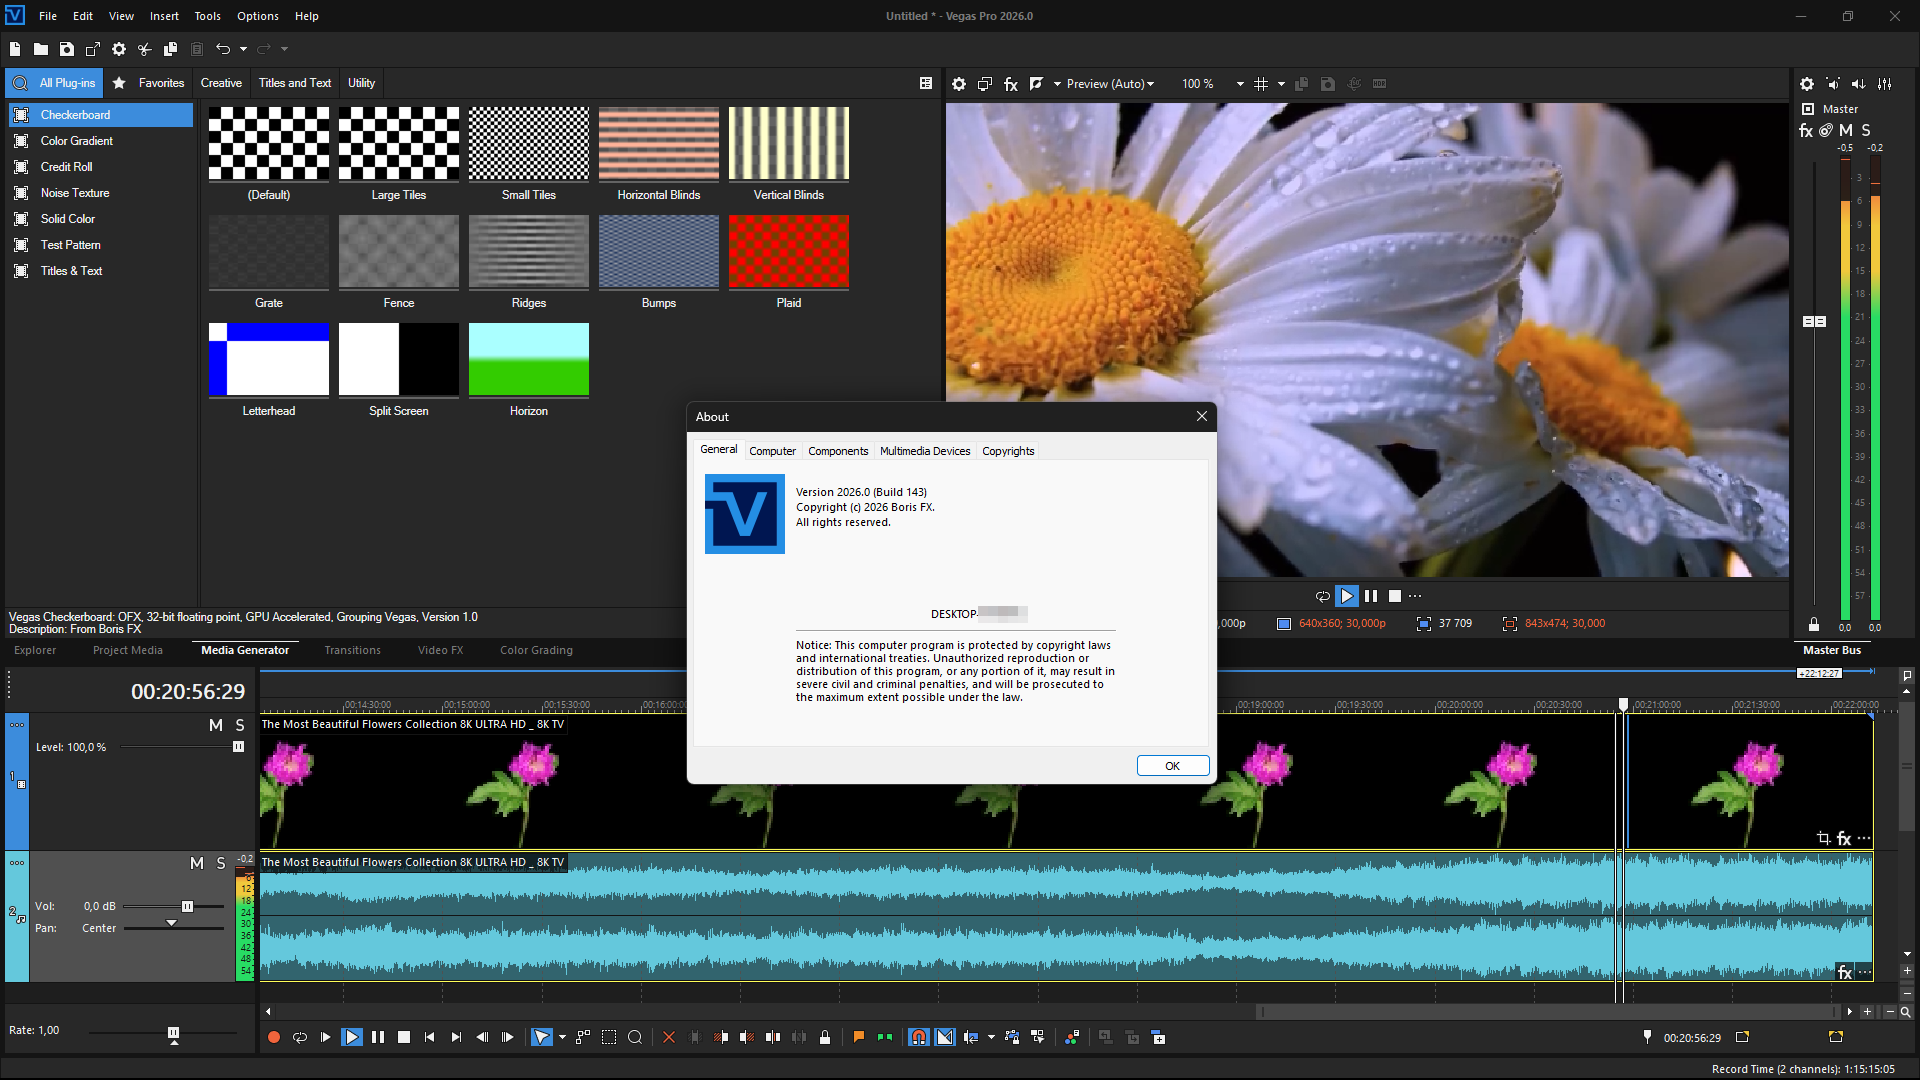Pick the Plaid checkerboard preset thumbnail
Image resolution: width=1920 pixels, height=1080 pixels.
click(789, 252)
